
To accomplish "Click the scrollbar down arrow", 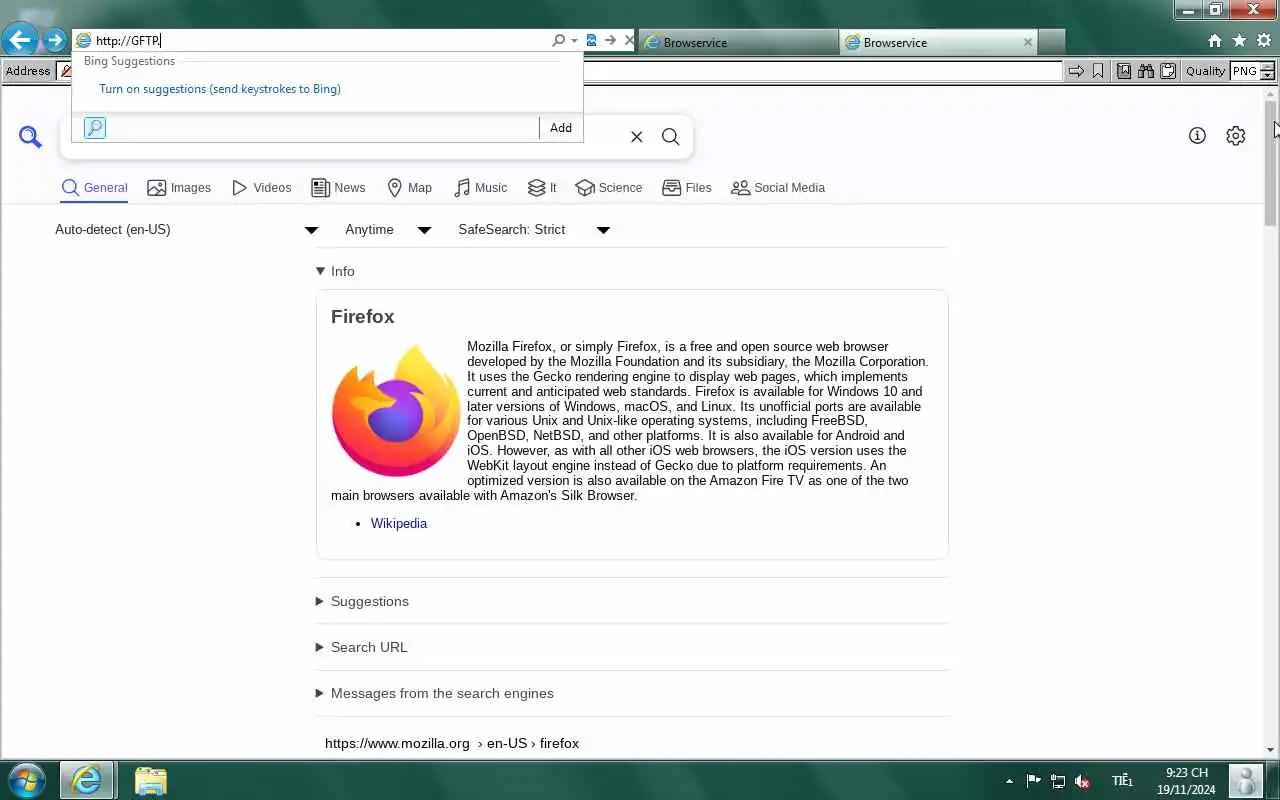I will pos(1271,750).
